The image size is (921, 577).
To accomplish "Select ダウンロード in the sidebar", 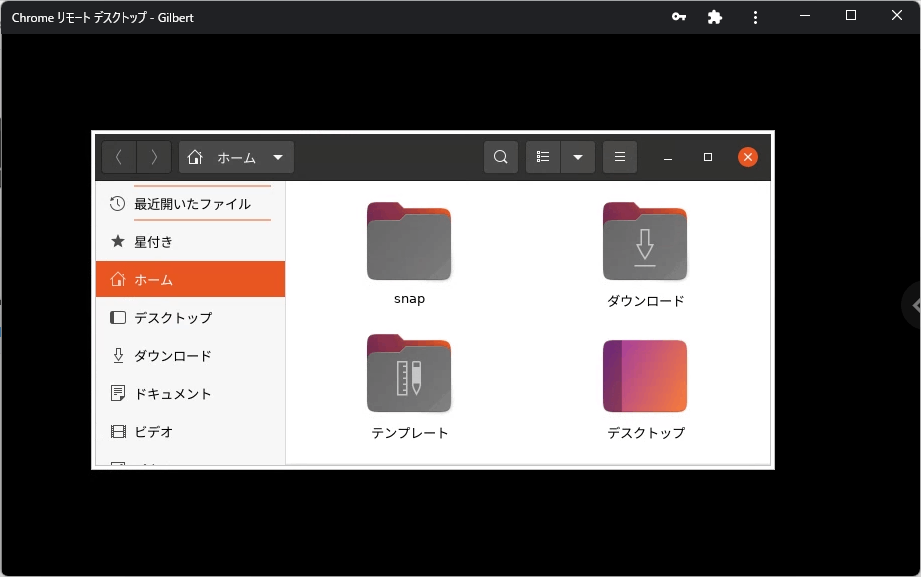I will (x=190, y=355).
